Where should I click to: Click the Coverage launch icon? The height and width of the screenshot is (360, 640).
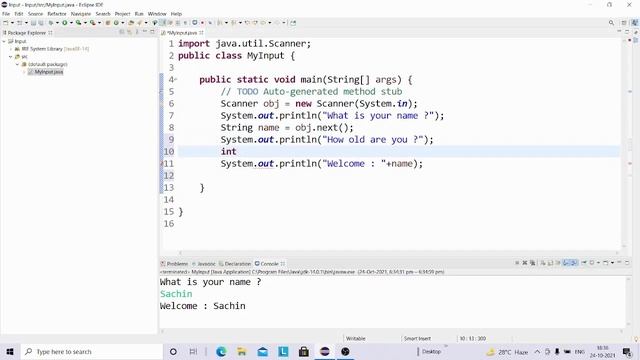(x=78, y=23)
